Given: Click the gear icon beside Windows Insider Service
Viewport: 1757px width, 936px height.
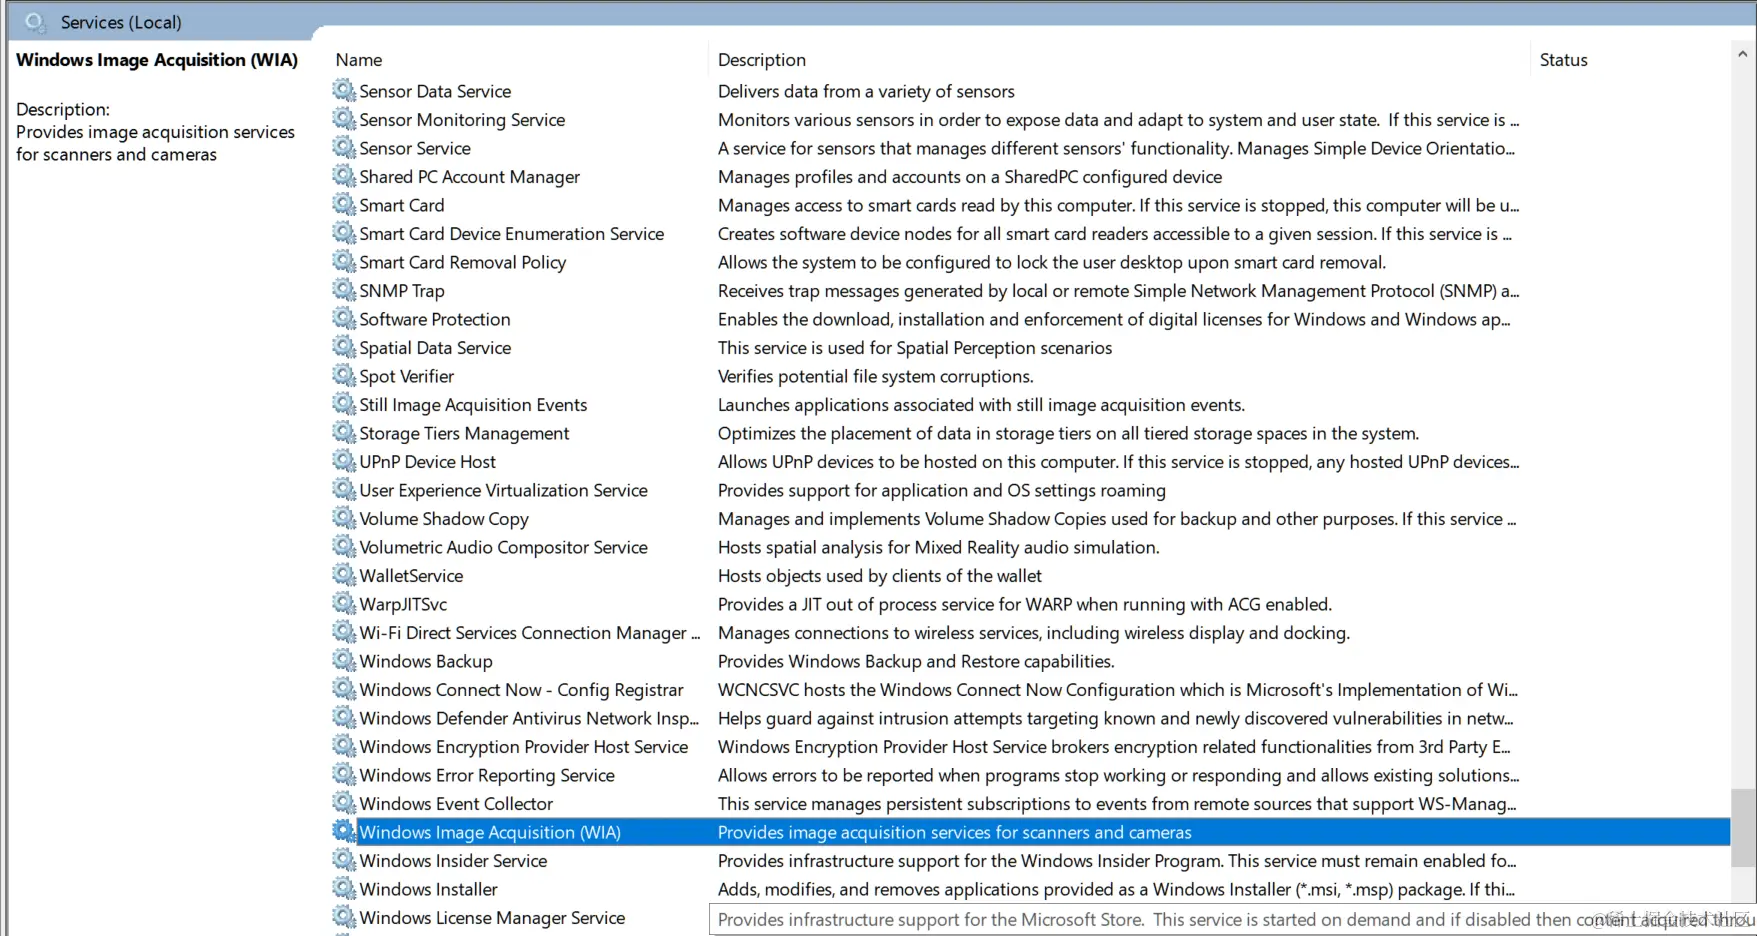Looking at the screenshot, I should pyautogui.click(x=344, y=860).
